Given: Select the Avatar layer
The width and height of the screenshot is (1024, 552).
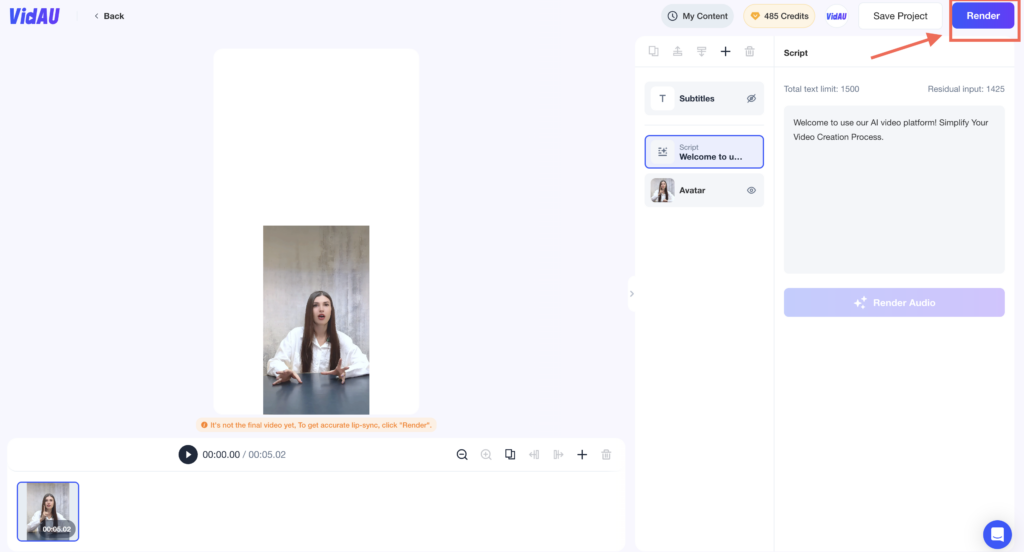Looking at the screenshot, I should 704,190.
